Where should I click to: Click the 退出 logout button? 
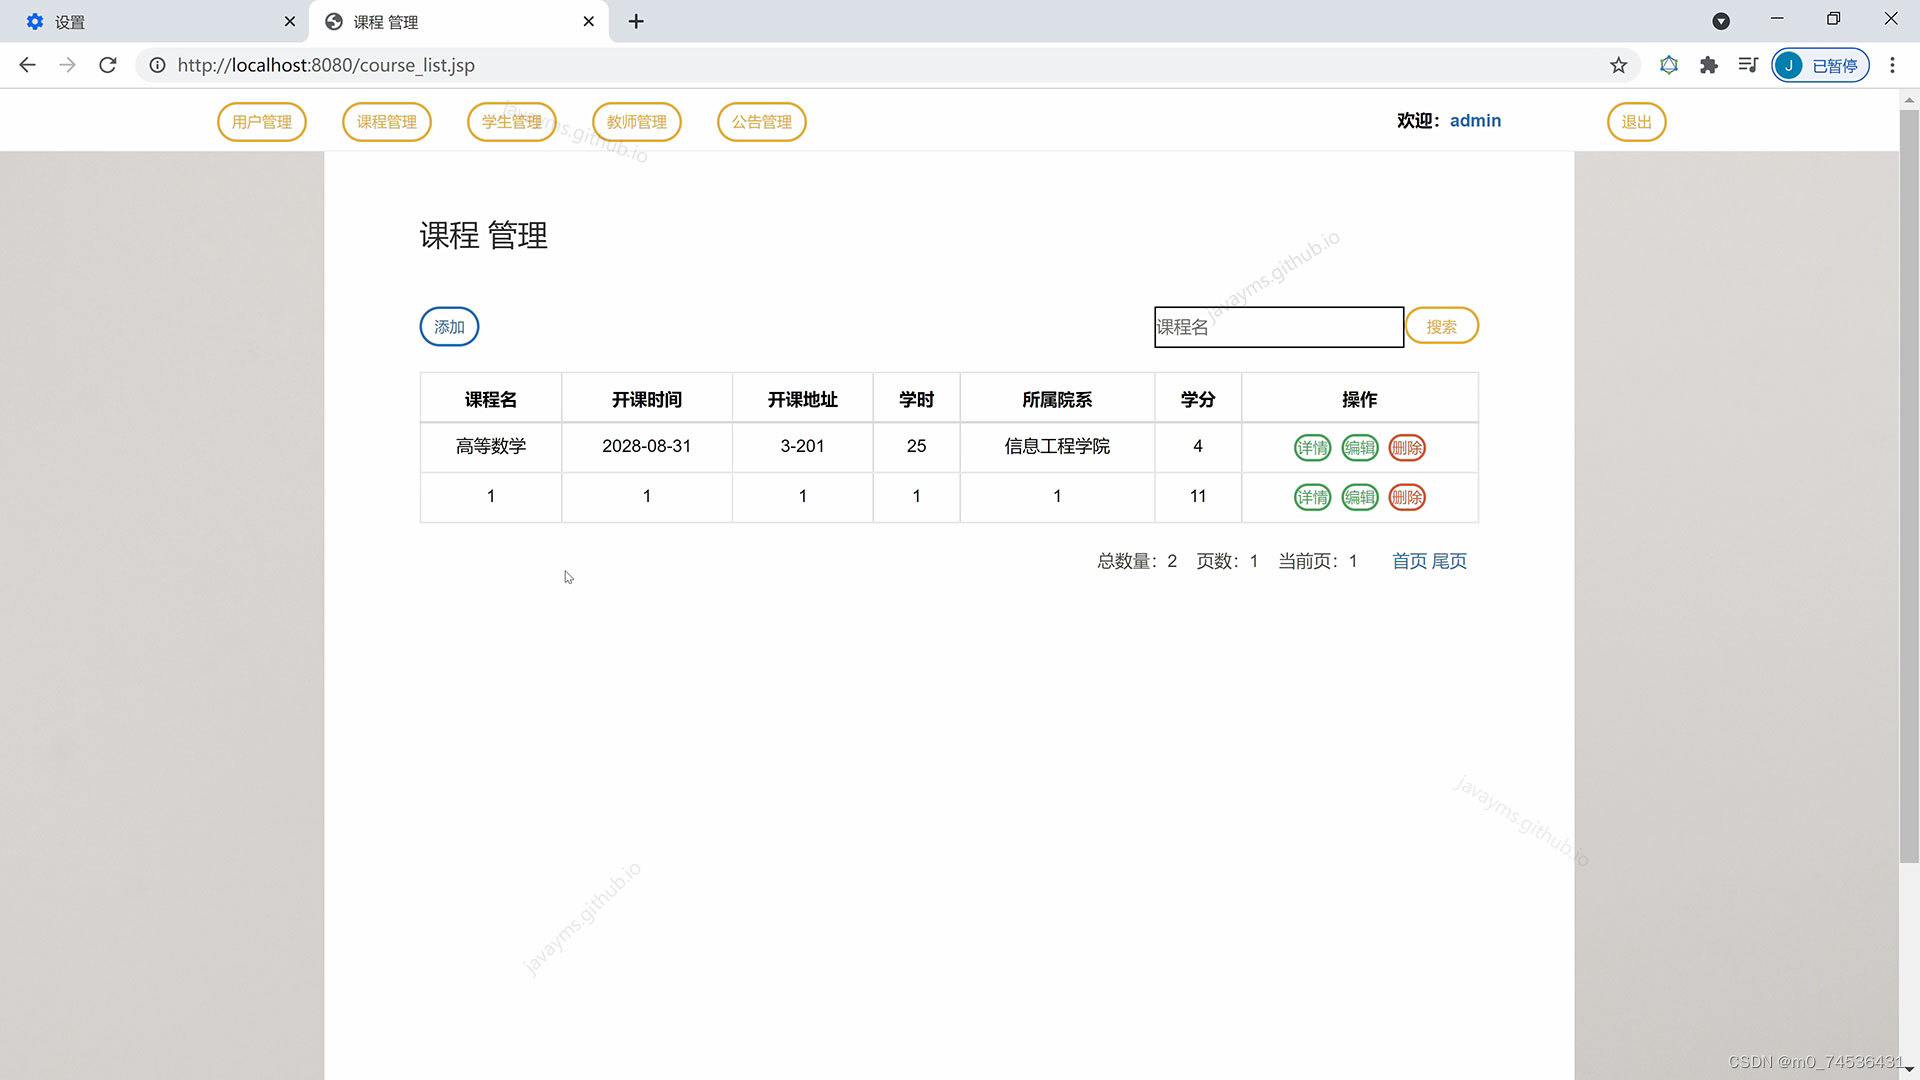(1637, 122)
